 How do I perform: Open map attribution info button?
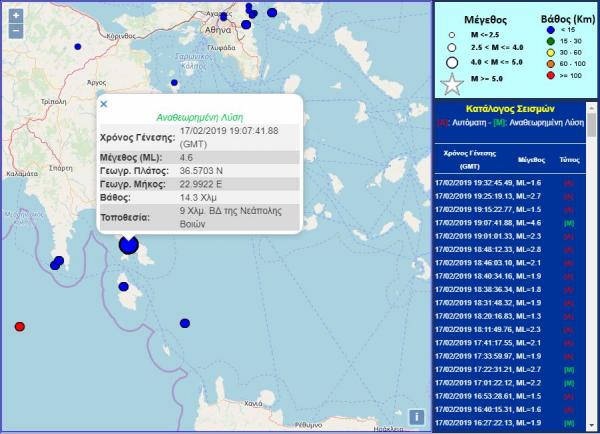(416, 416)
